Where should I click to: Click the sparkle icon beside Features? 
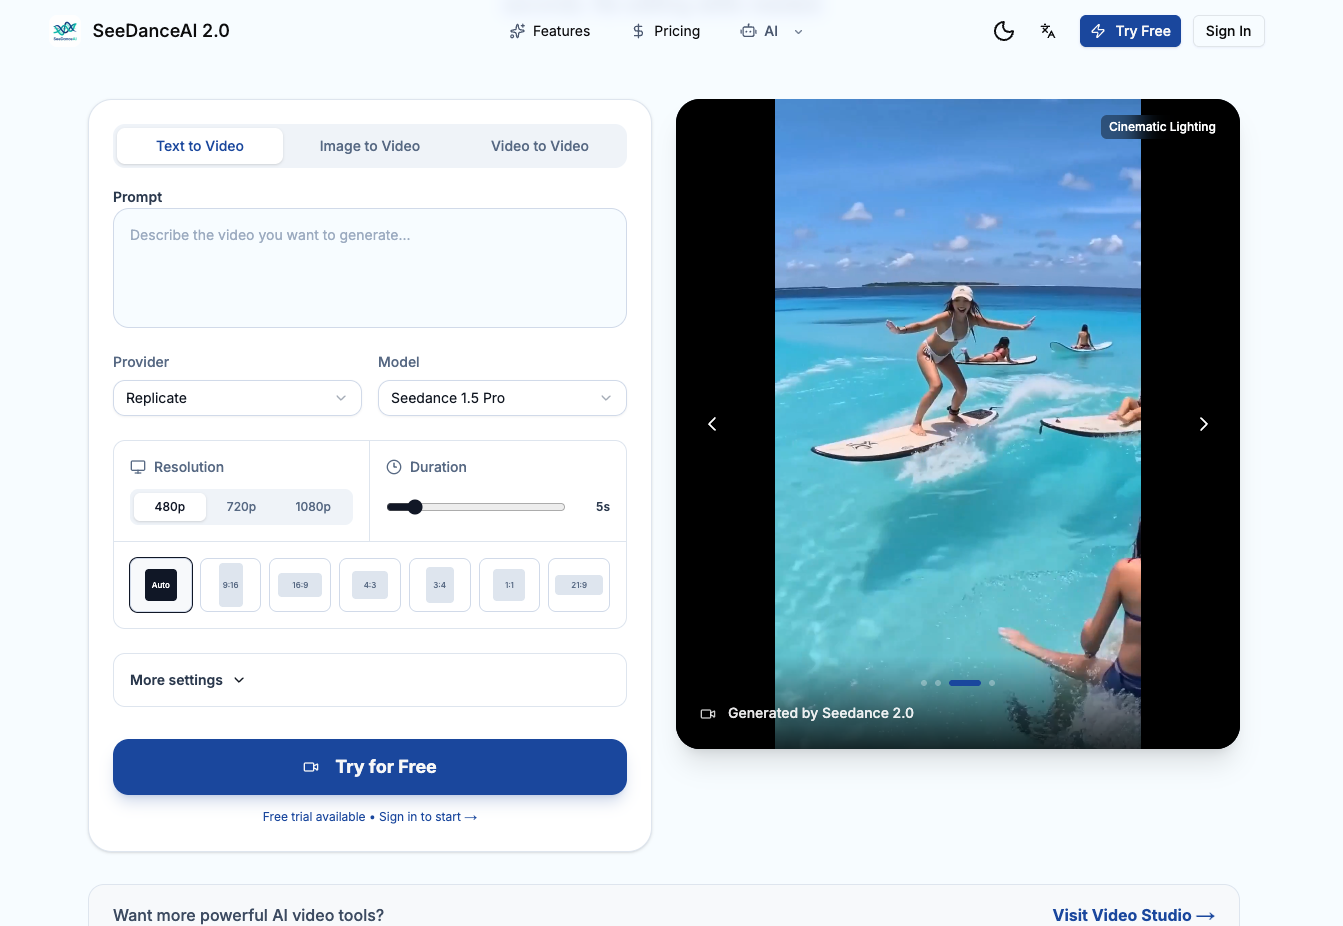(x=516, y=31)
